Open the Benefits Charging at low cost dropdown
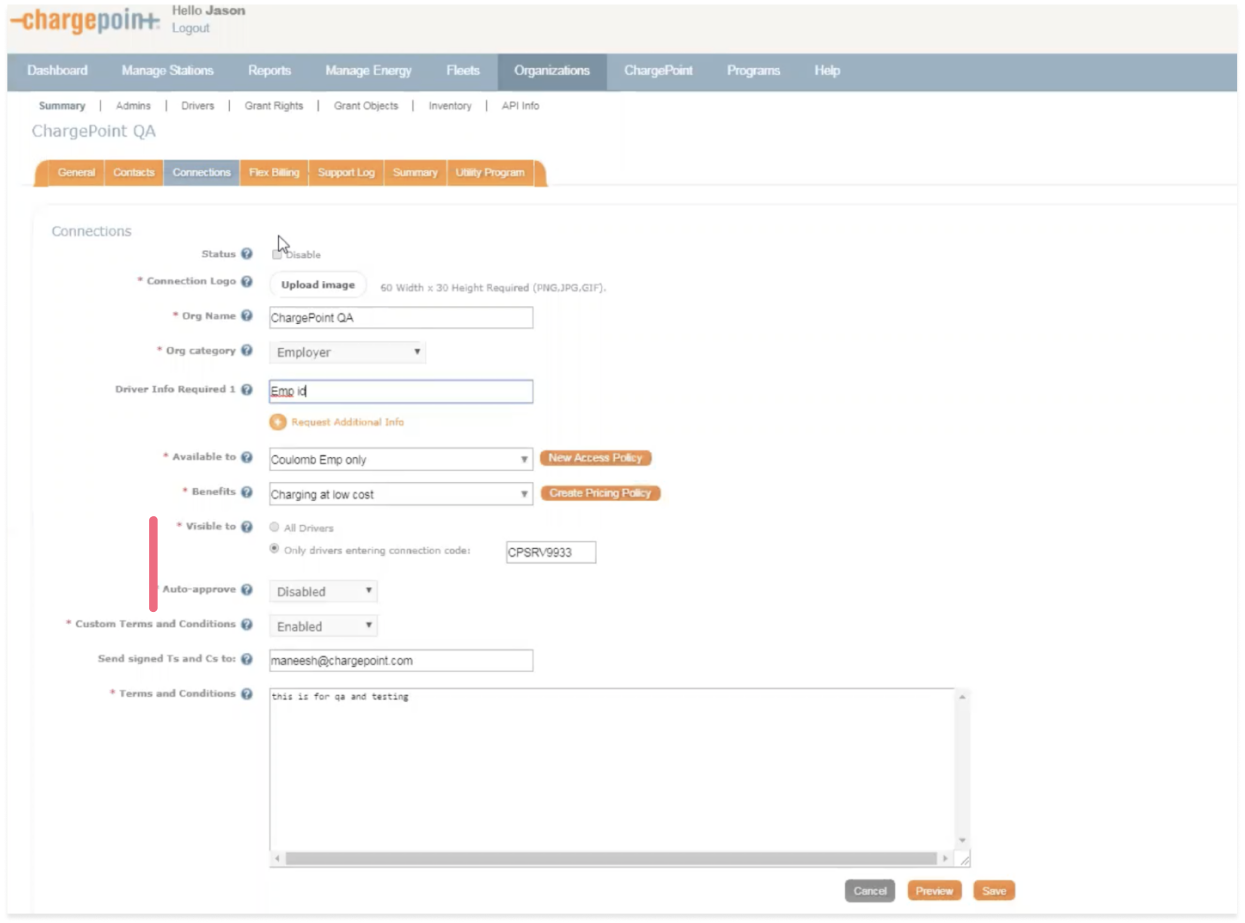Image resolution: width=1245 pixels, height=923 pixels. [x=401, y=494]
